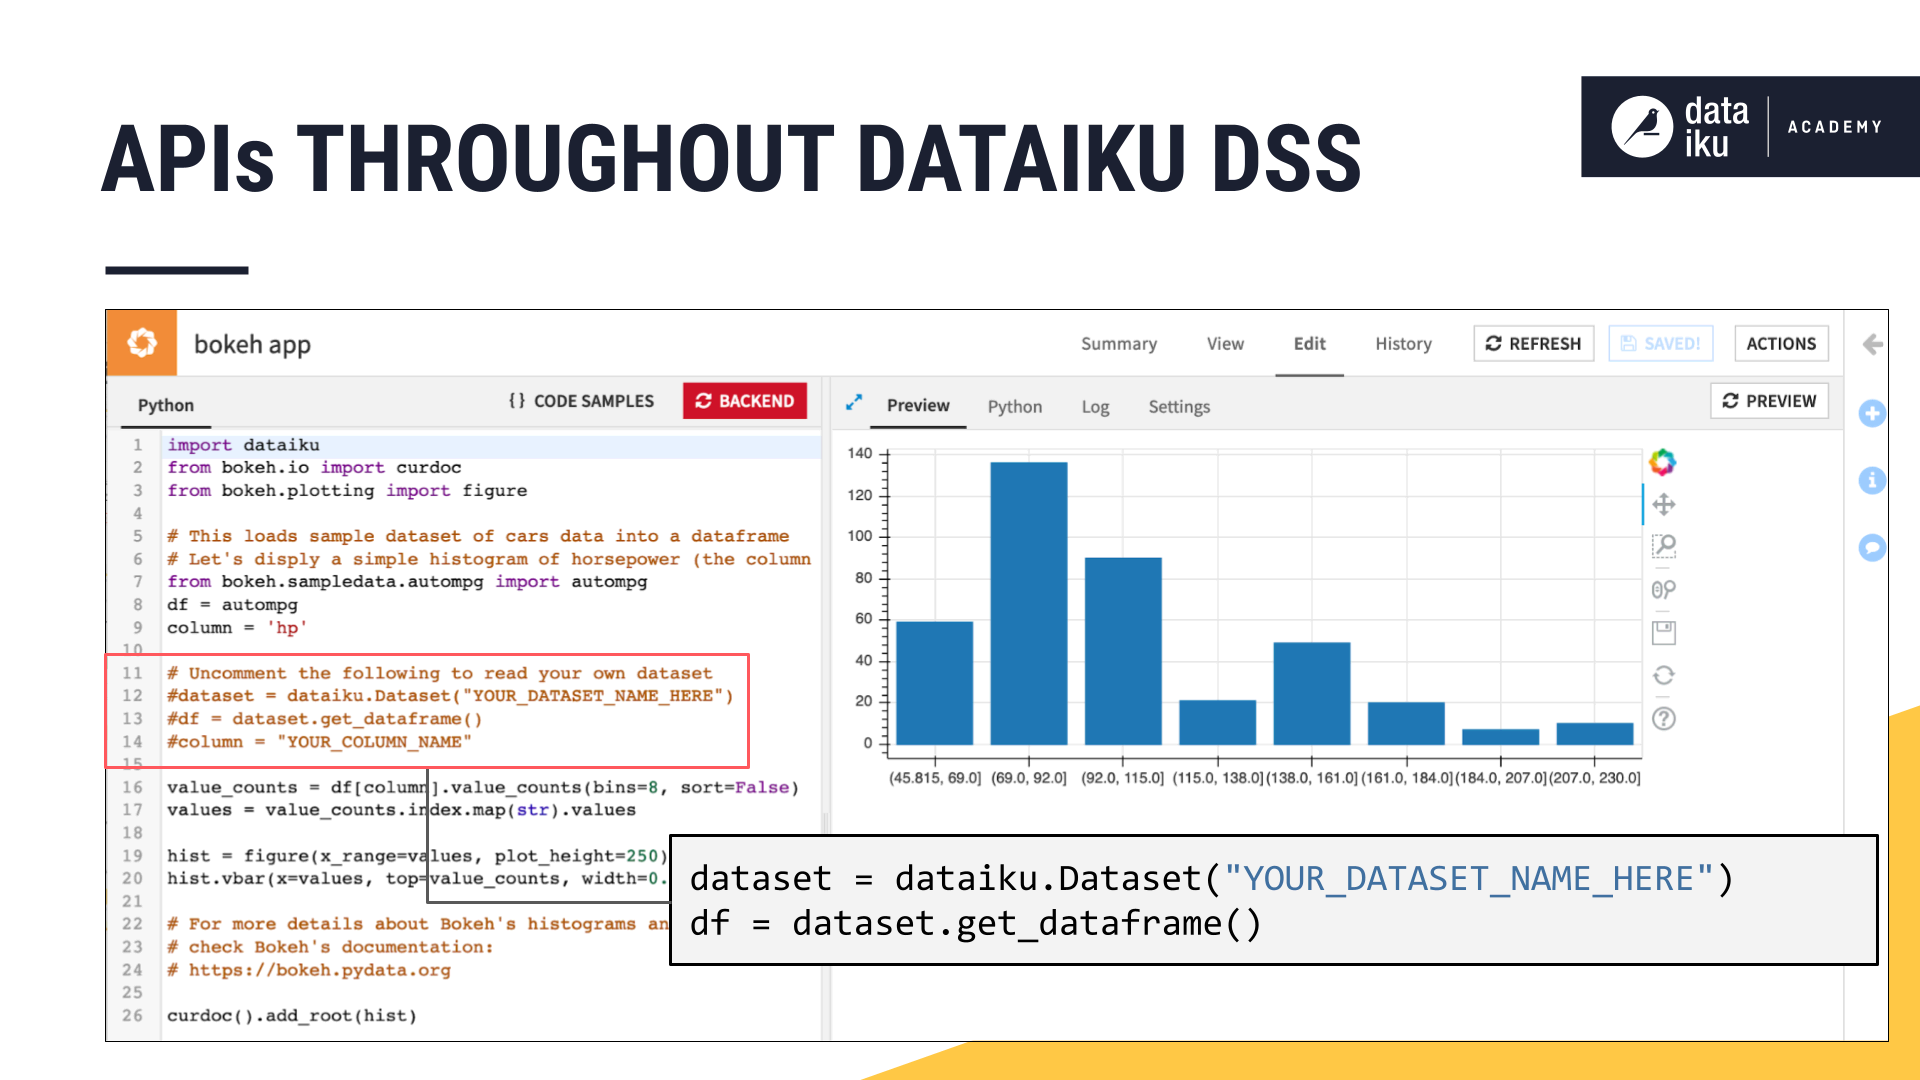Toggle fullscreen preview with the expand arrows
This screenshot has width=1920, height=1080.
pyautogui.click(x=854, y=403)
